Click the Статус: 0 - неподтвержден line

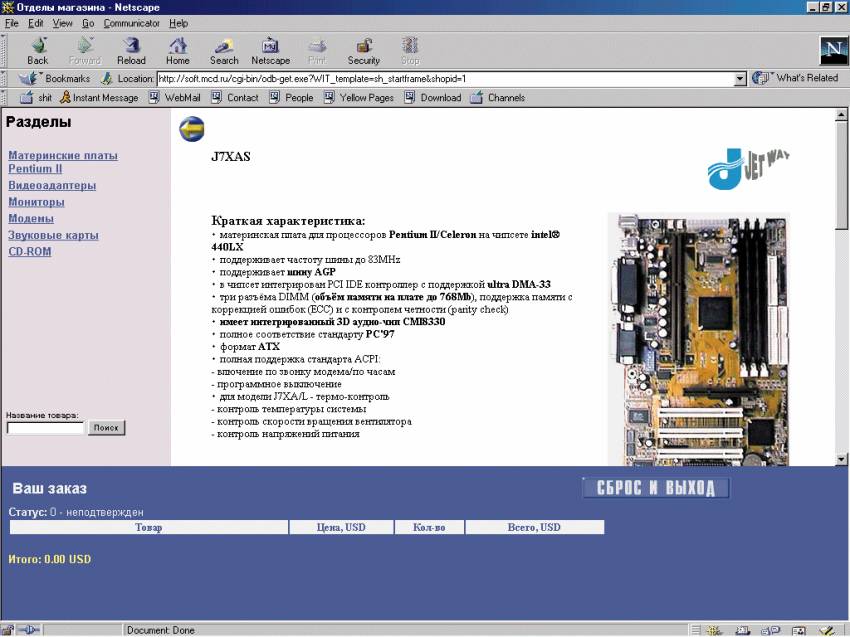[76, 512]
